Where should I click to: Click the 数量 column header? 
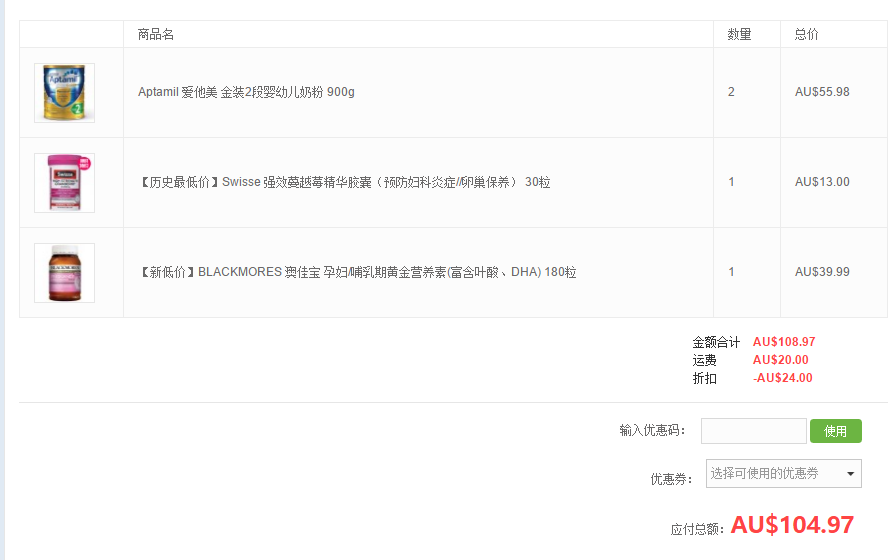(739, 34)
